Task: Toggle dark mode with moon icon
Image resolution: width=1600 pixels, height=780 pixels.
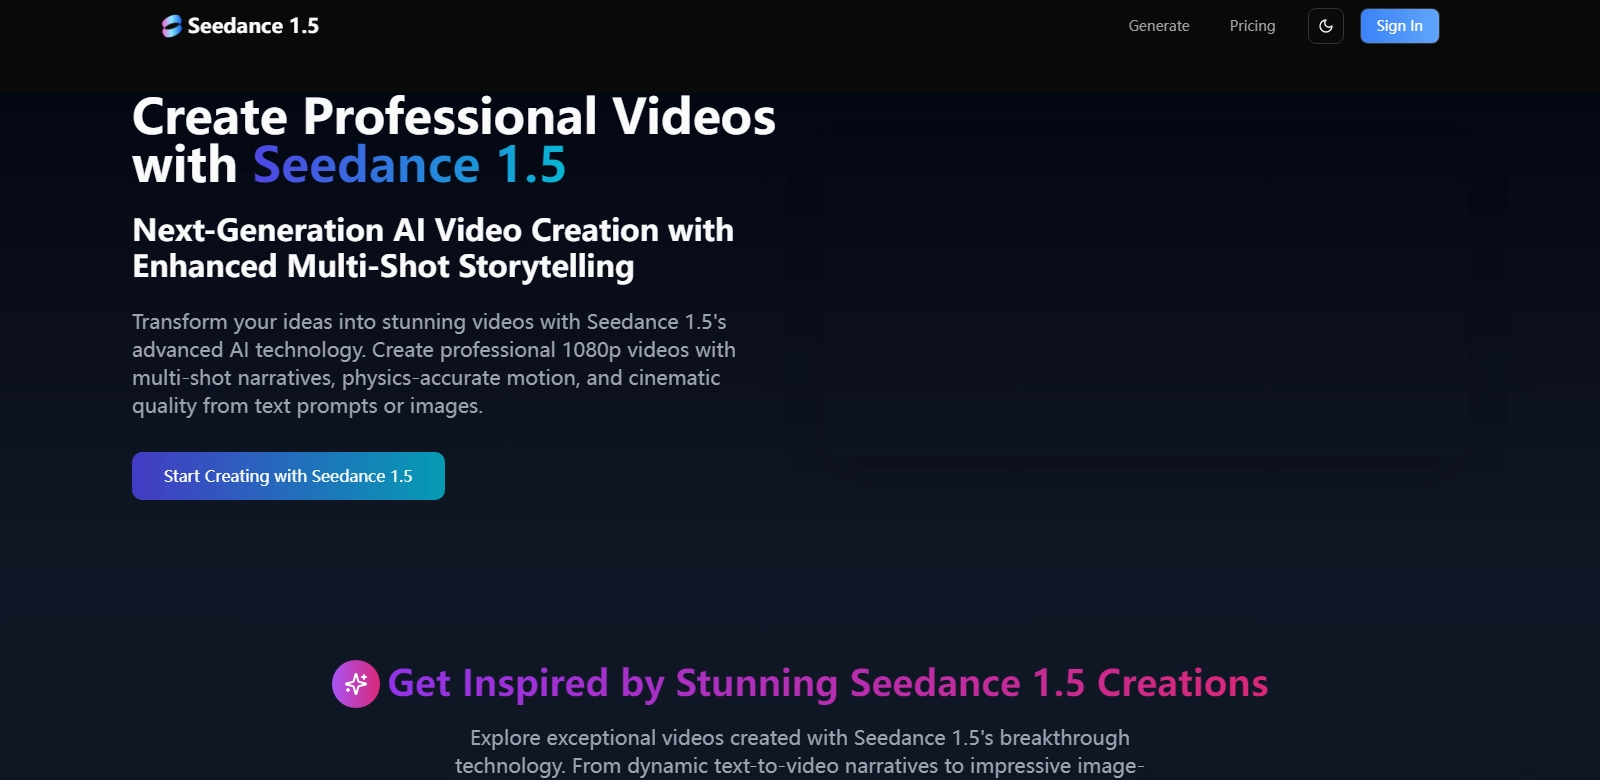Action: [1326, 26]
